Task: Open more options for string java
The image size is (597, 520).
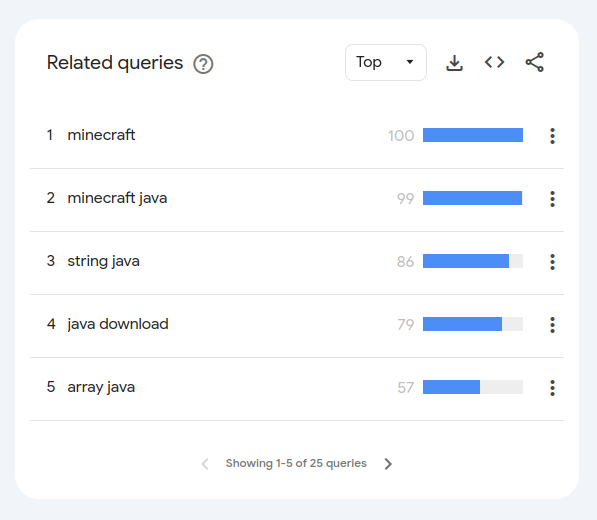Action: (x=552, y=262)
